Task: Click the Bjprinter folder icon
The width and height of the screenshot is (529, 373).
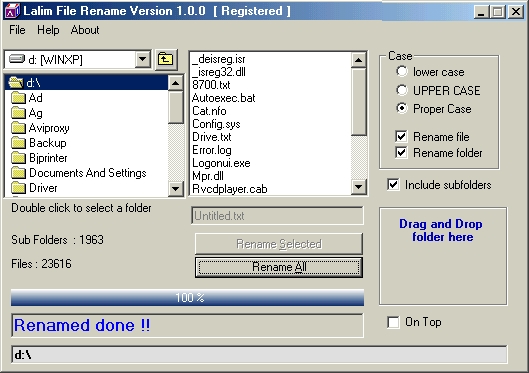Action: tap(18, 158)
